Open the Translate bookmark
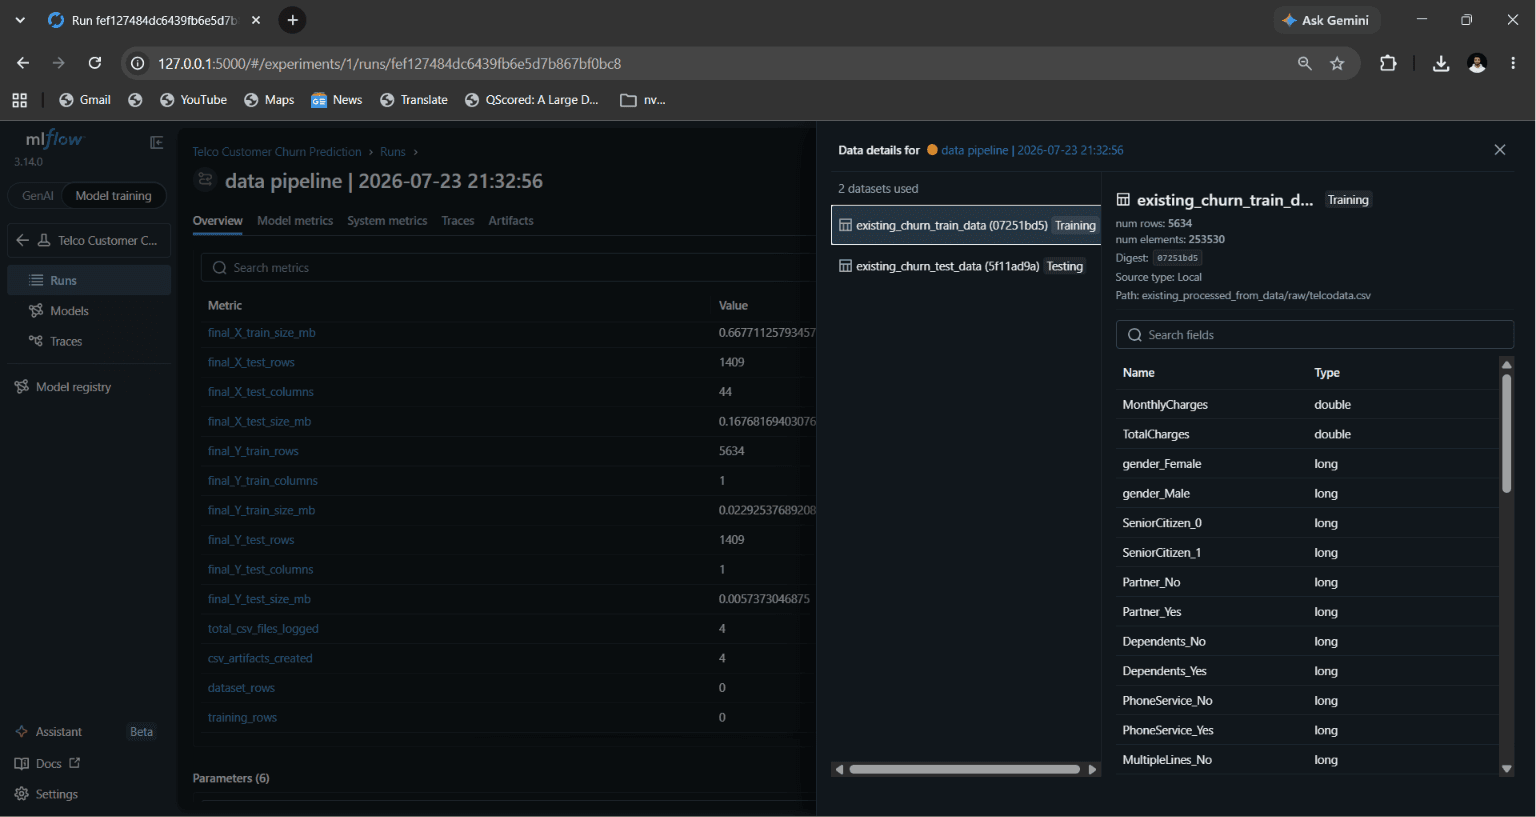1536x817 pixels. (x=413, y=100)
